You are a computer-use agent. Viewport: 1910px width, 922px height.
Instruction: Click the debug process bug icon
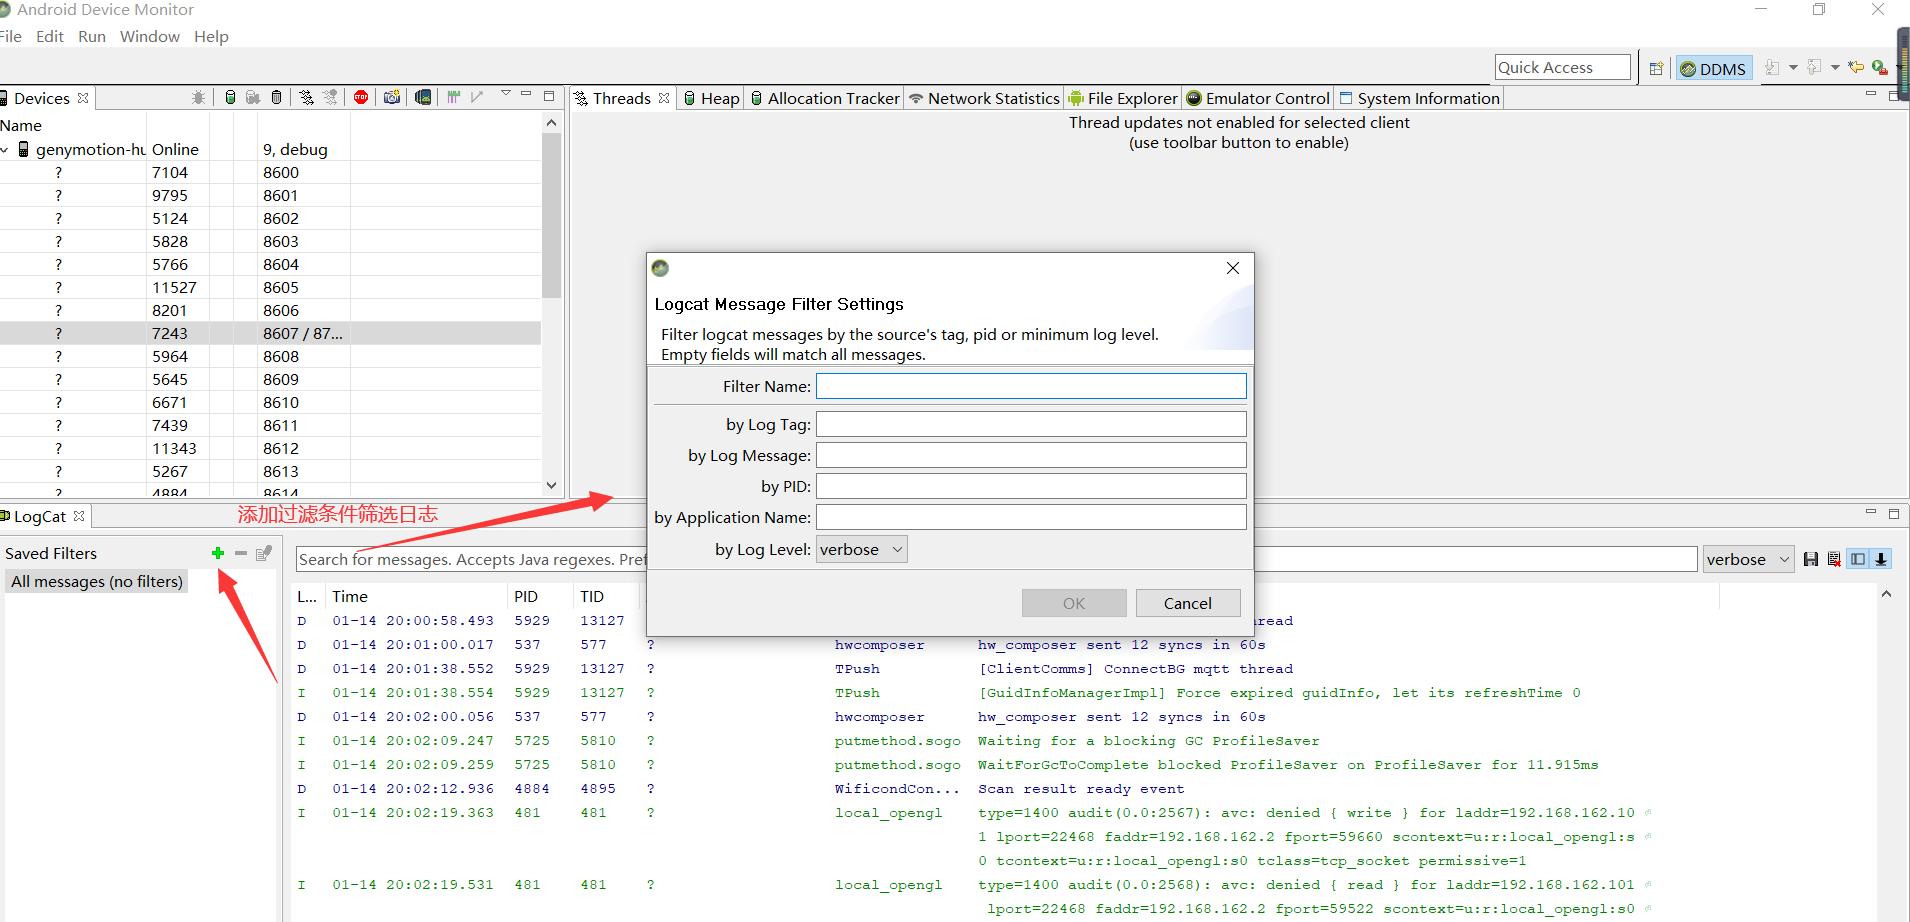198,97
